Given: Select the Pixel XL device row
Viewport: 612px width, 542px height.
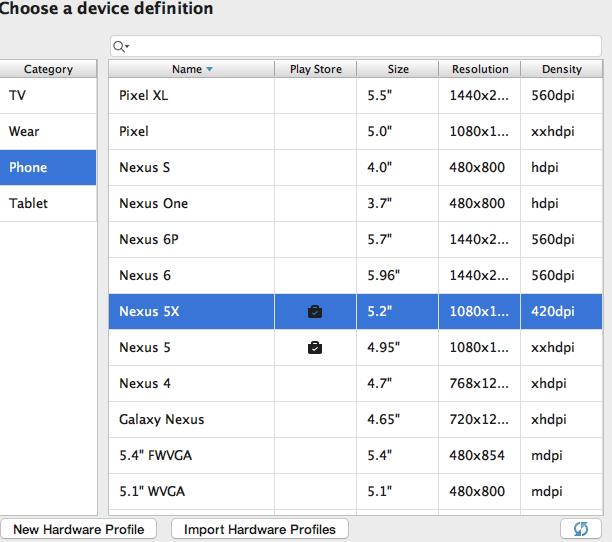Looking at the screenshot, I should pyautogui.click(x=355, y=96).
